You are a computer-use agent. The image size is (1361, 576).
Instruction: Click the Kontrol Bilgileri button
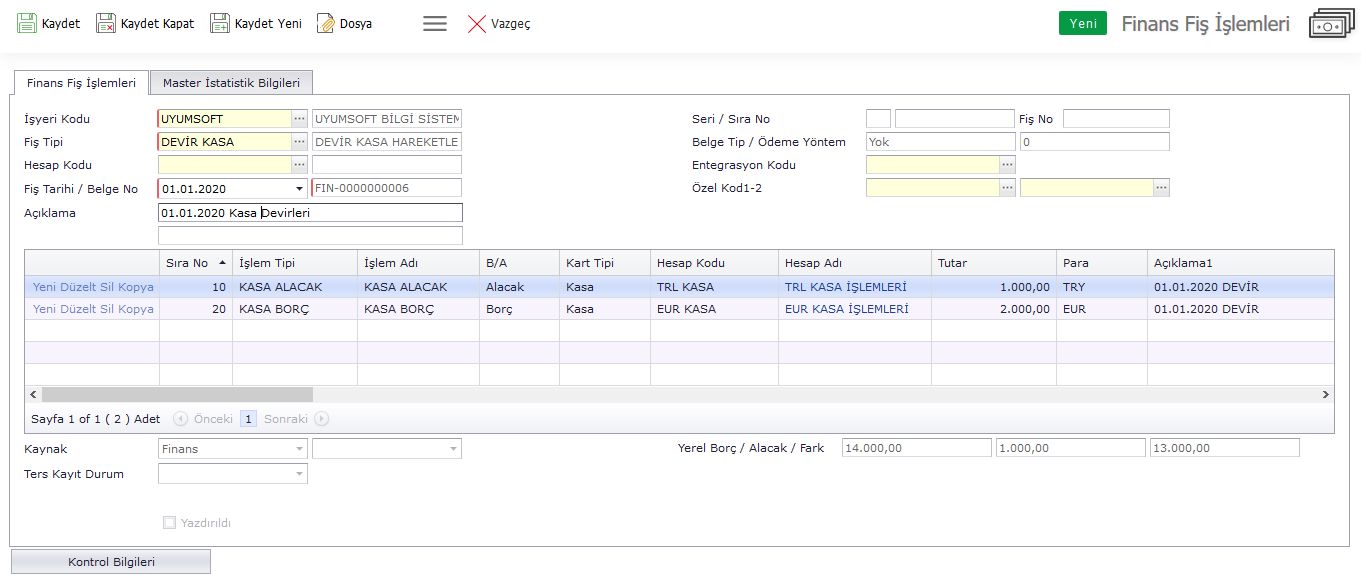111,562
